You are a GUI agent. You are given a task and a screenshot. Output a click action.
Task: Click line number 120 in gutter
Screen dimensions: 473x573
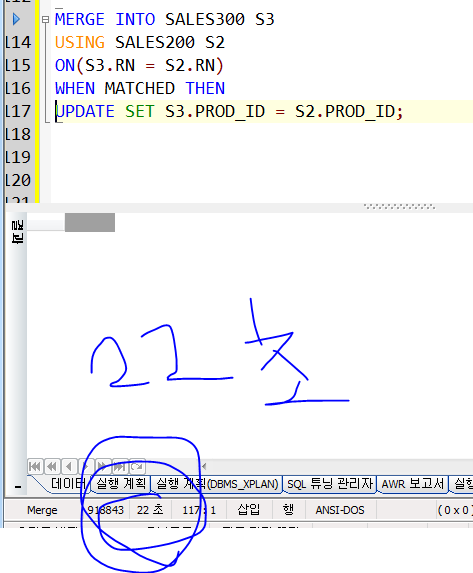18,181
